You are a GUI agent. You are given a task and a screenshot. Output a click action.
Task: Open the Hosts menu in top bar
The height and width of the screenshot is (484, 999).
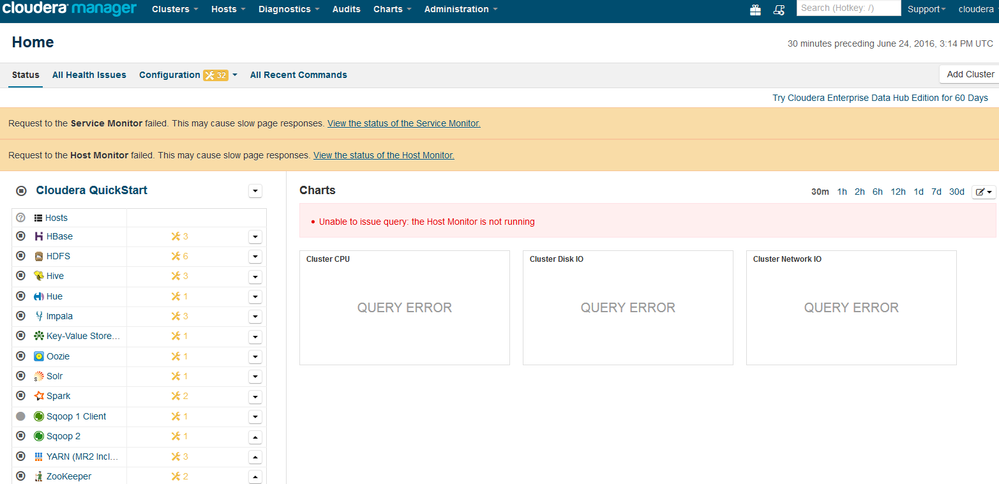point(228,10)
